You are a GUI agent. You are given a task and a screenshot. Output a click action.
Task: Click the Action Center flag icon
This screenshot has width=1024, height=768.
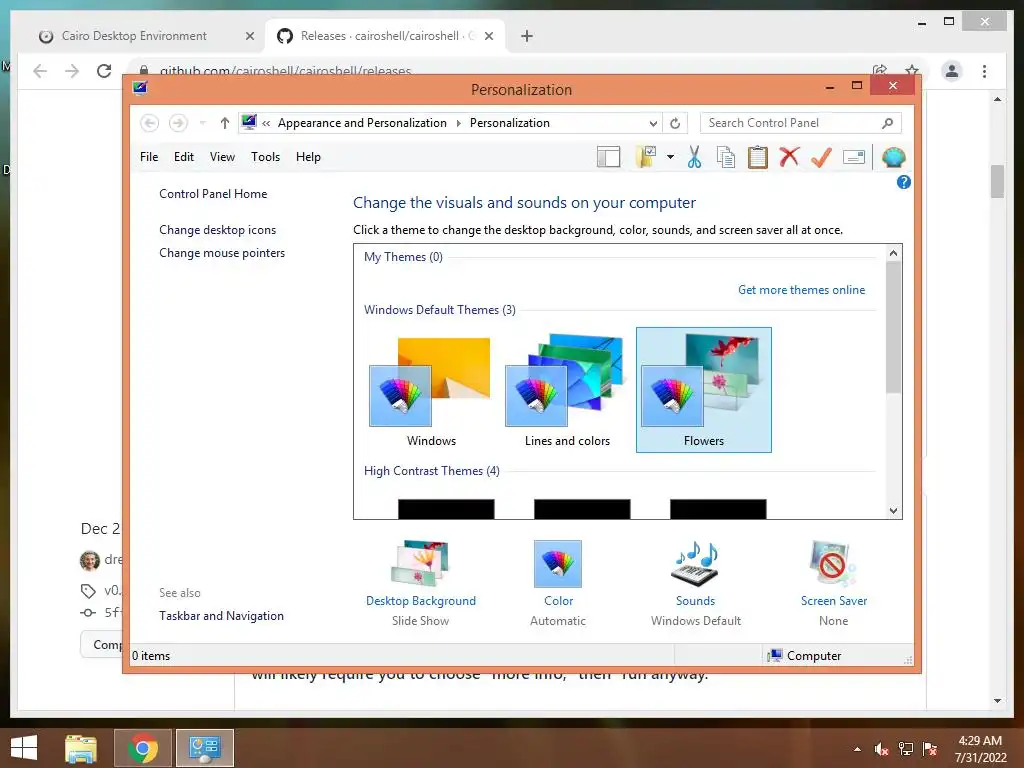click(x=929, y=749)
